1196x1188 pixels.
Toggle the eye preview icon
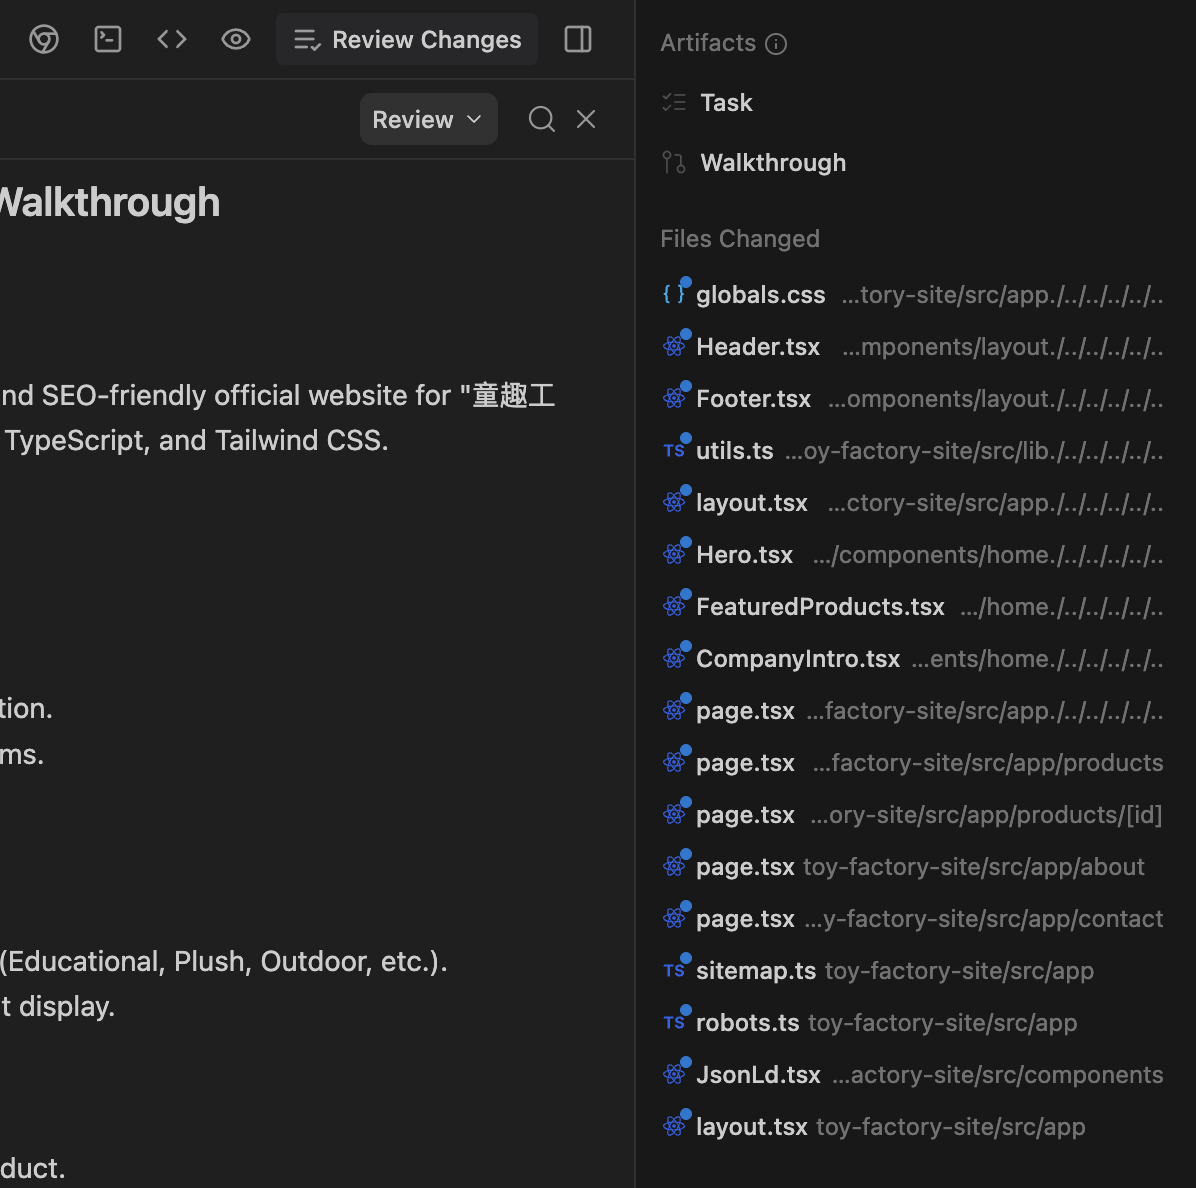[236, 40]
